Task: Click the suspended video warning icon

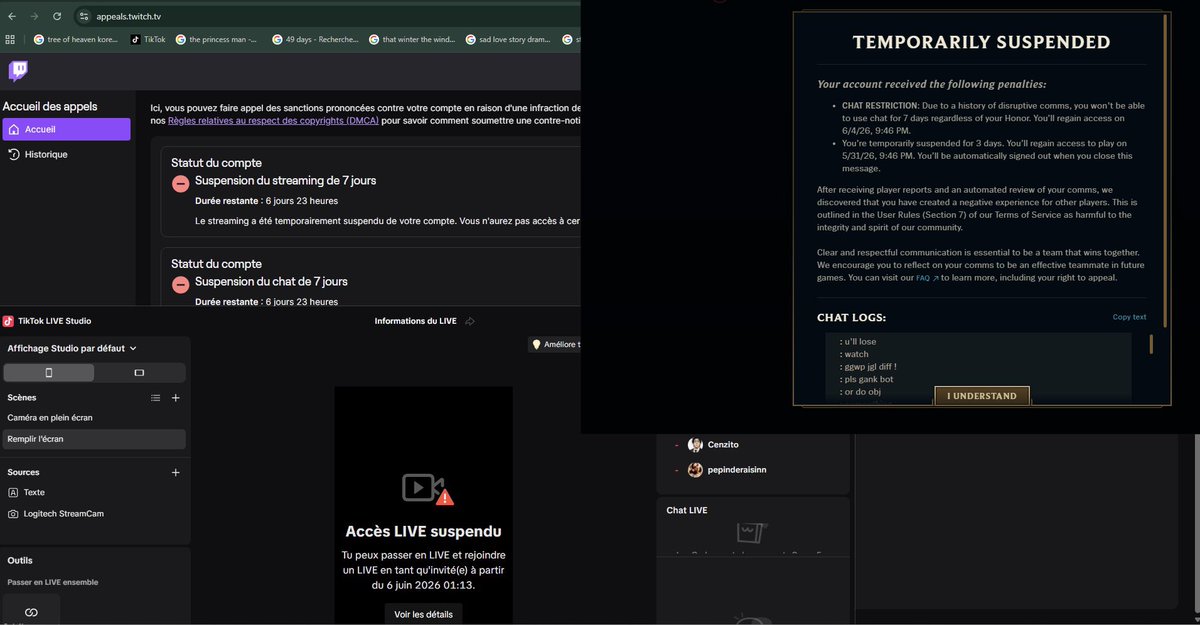Action: (428, 489)
